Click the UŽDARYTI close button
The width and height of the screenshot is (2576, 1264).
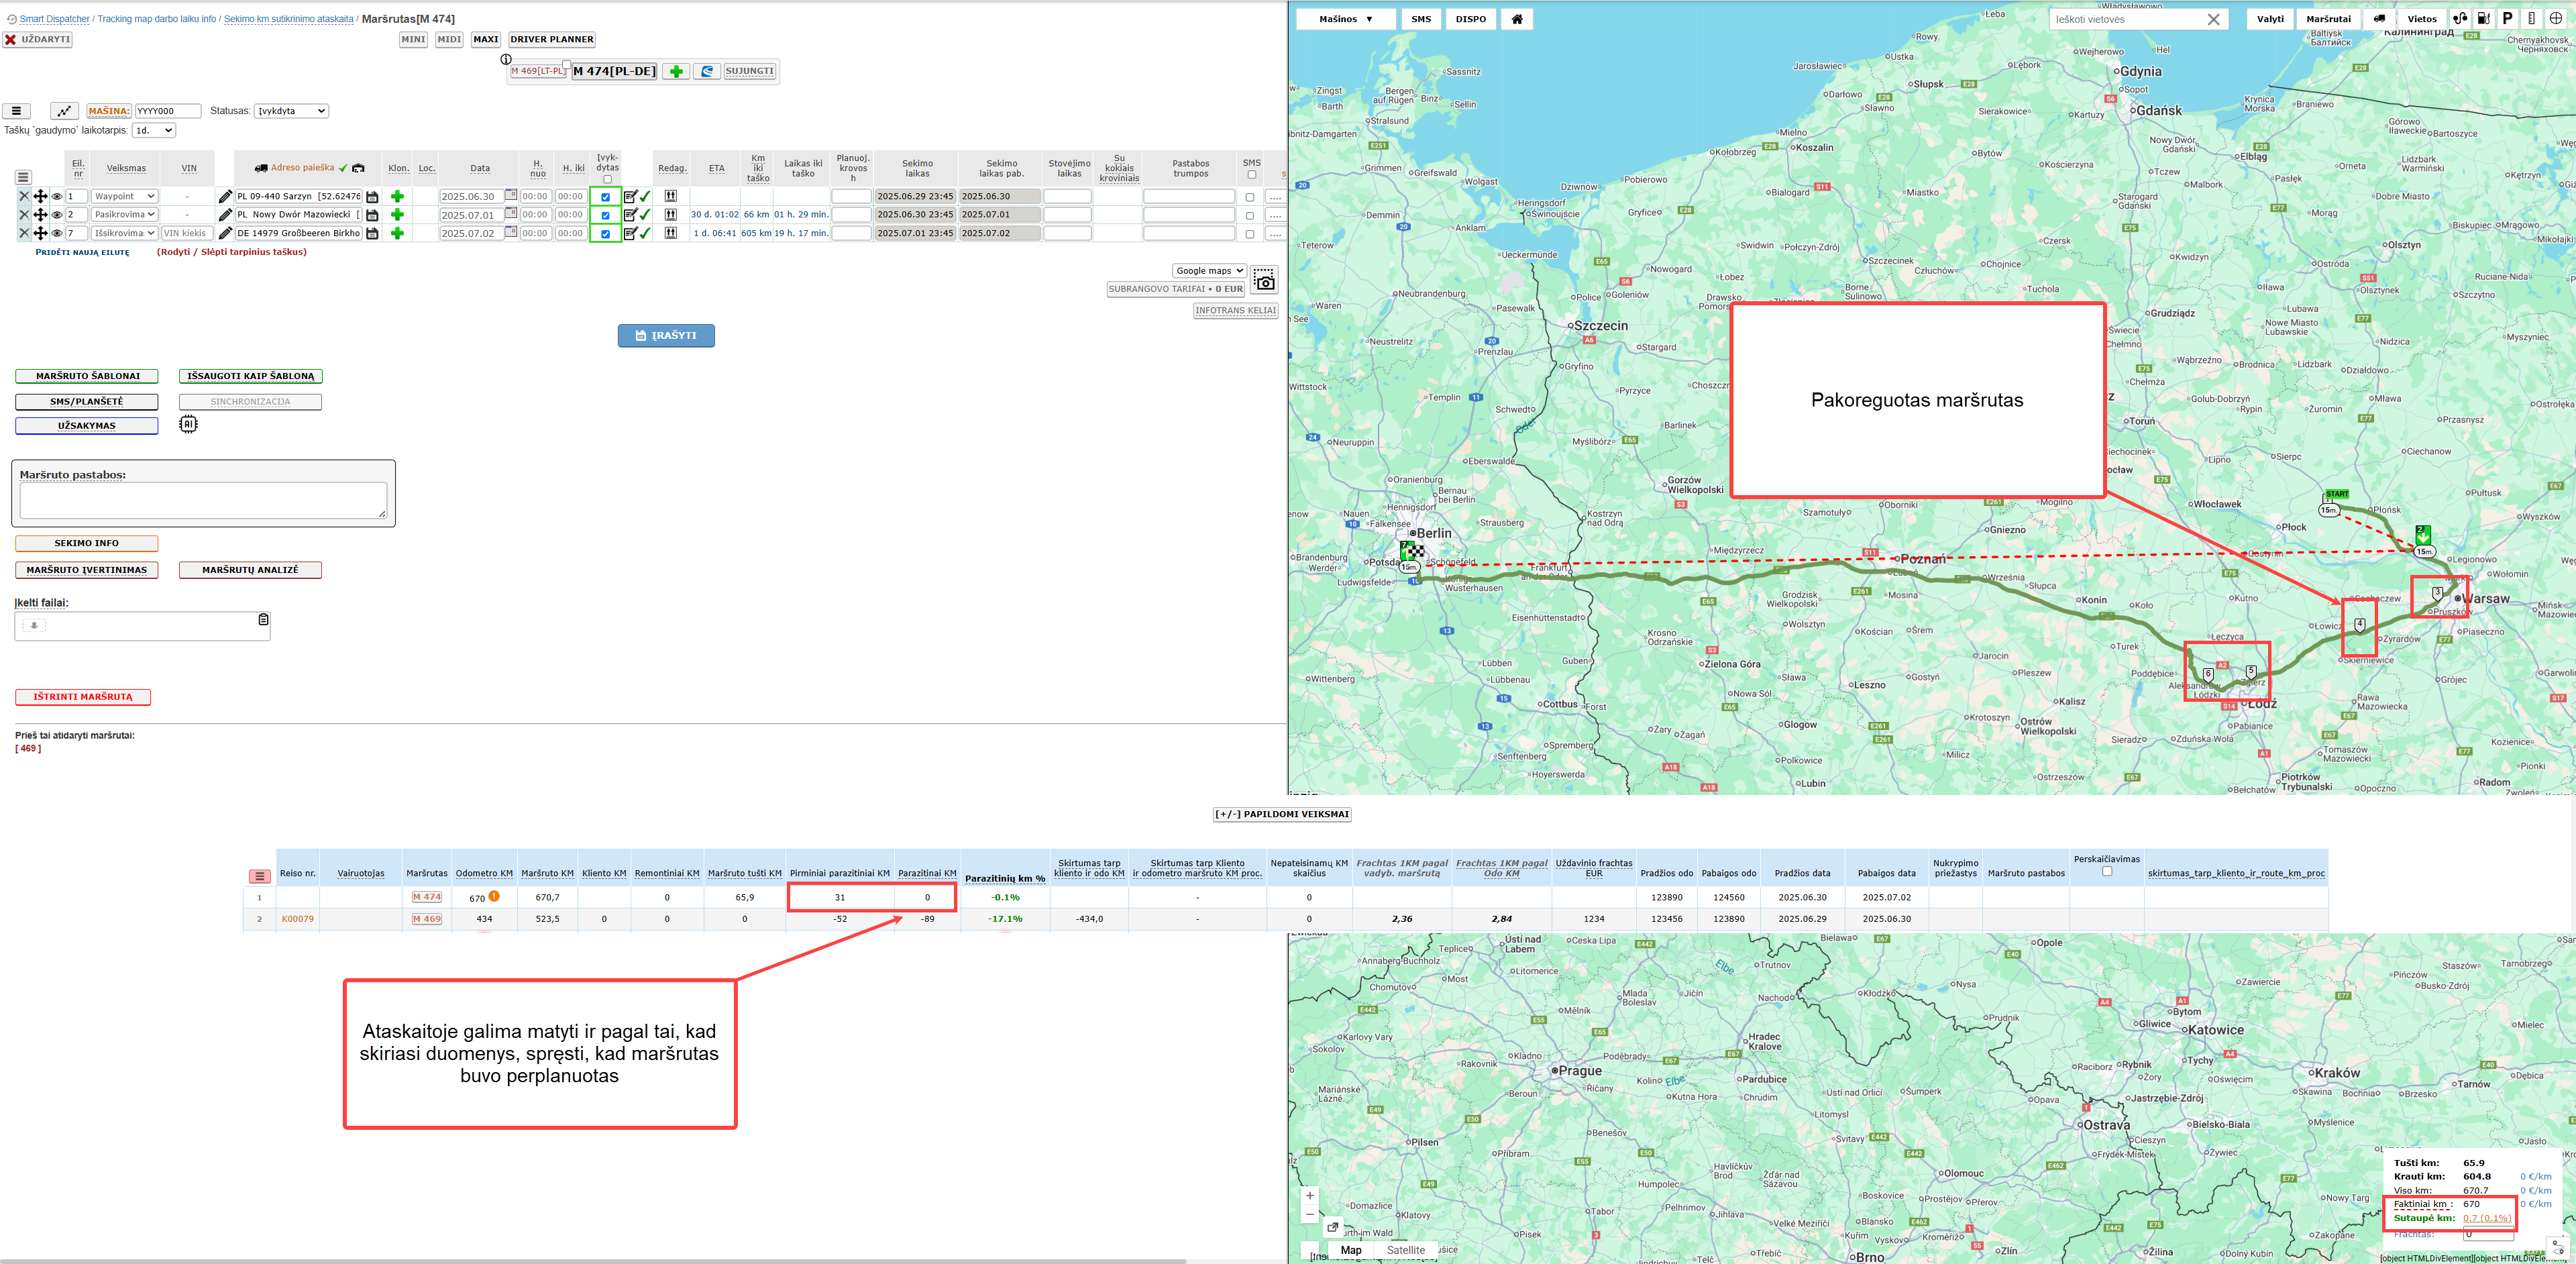tap(37, 40)
